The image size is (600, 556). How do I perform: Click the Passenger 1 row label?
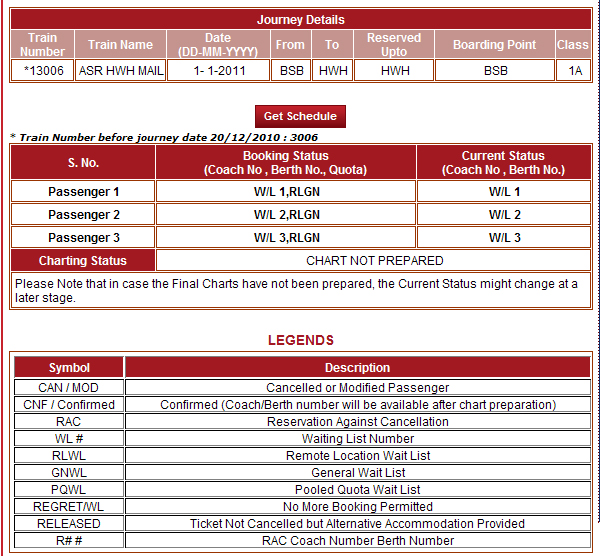pos(83,192)
